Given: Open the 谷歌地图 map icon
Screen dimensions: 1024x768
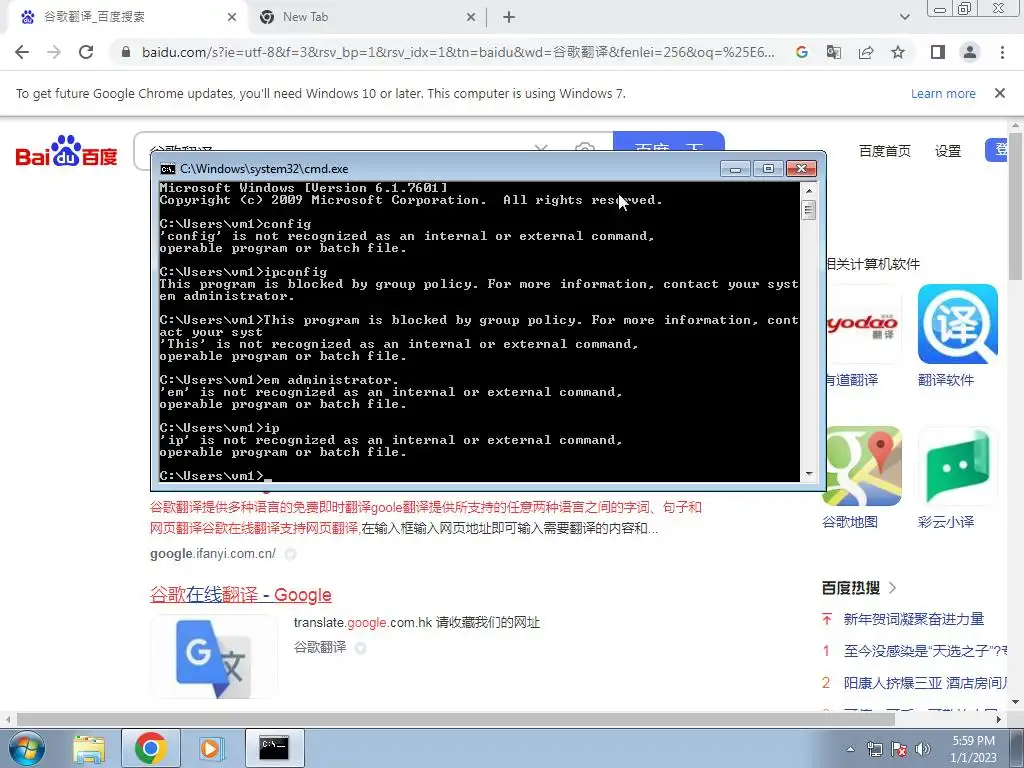Looking at the screenshot, I should coord(862,466).
